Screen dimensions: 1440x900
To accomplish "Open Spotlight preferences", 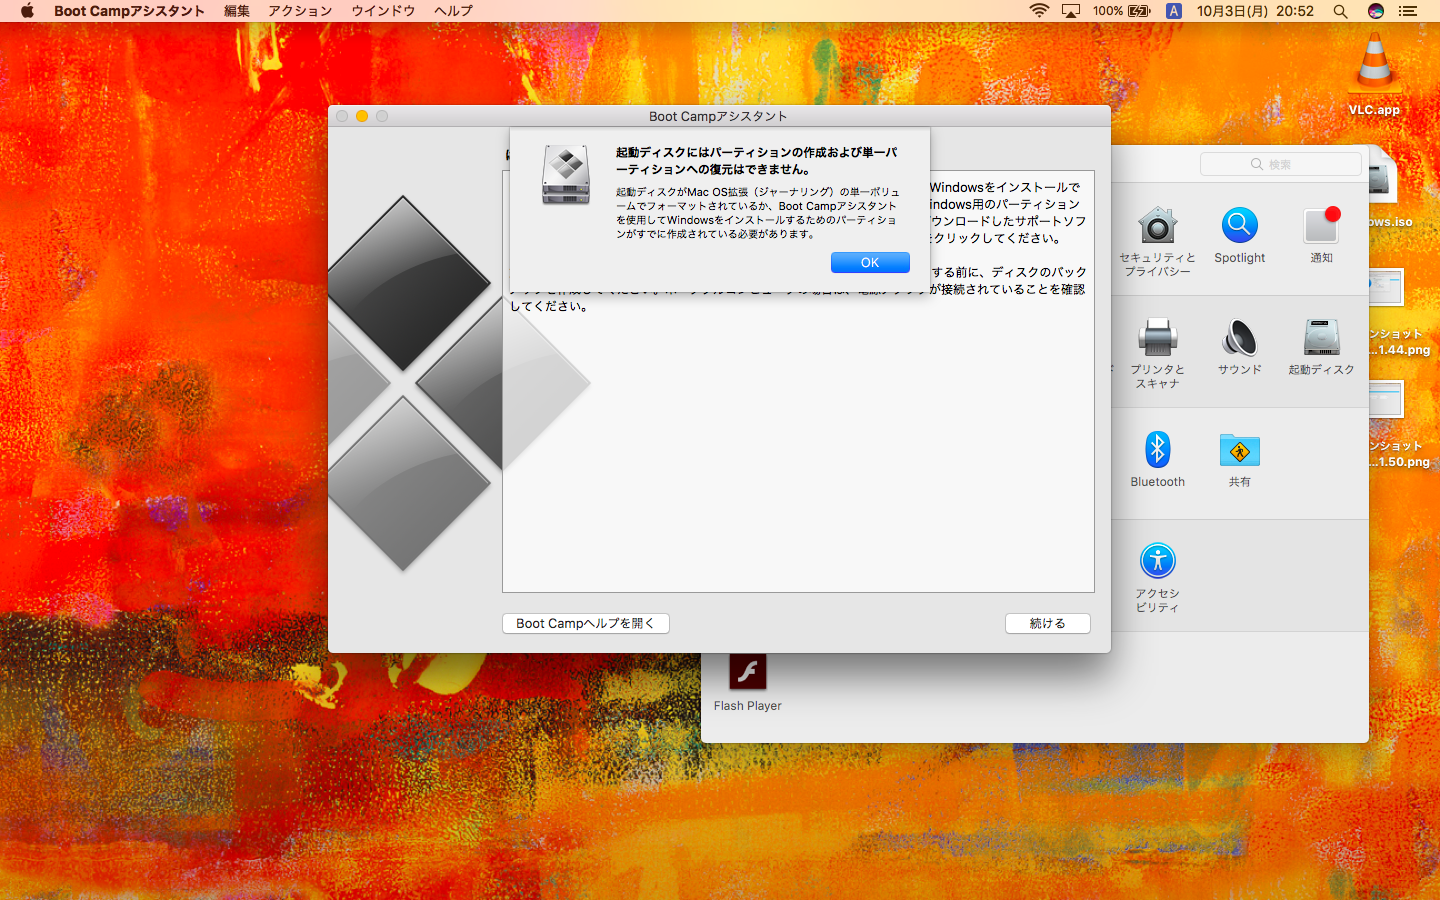I will click(x=1240, y=235).
